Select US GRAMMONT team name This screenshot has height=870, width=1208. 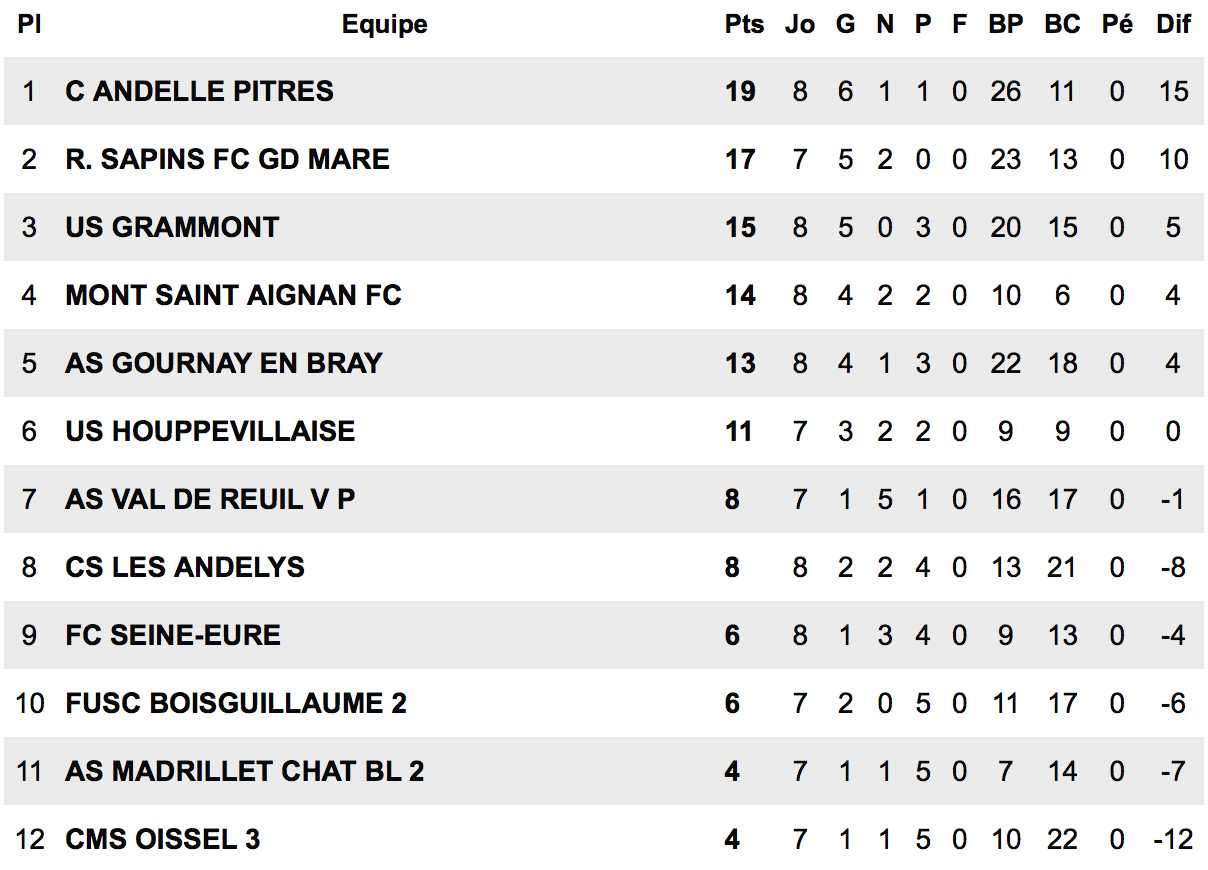coord(172,227)
